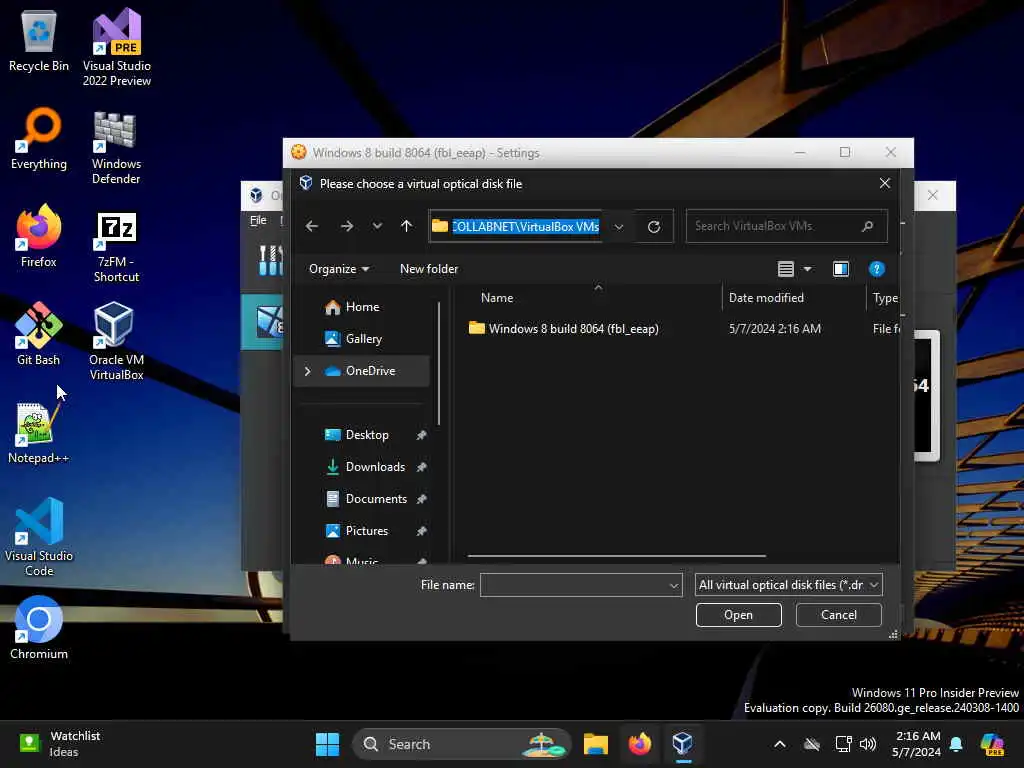This screenshot has width=1024, height=768.
Task: Open the file dialog help button
Action: [876, 269]
